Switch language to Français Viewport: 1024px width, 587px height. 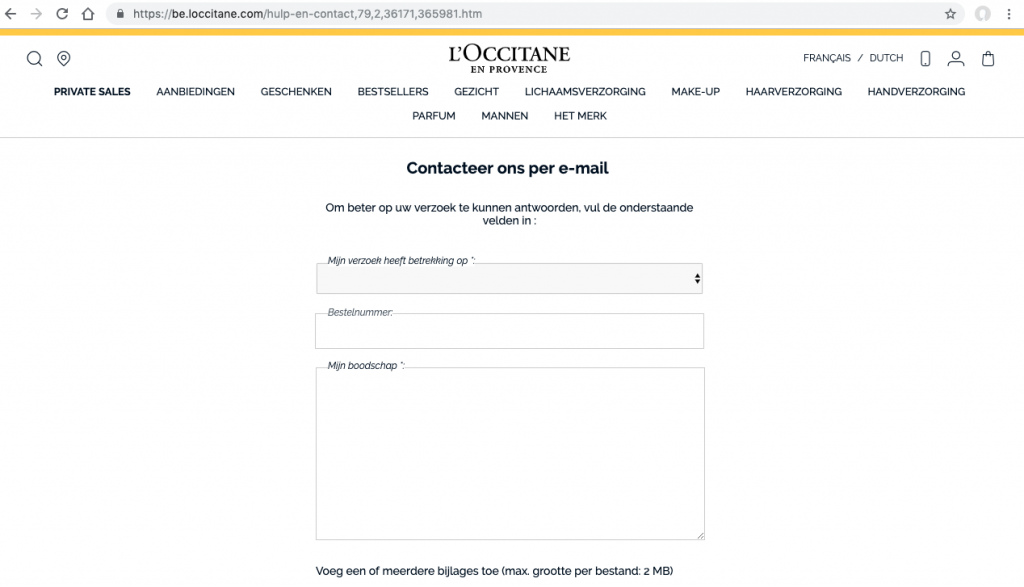[x=827, y=58]
